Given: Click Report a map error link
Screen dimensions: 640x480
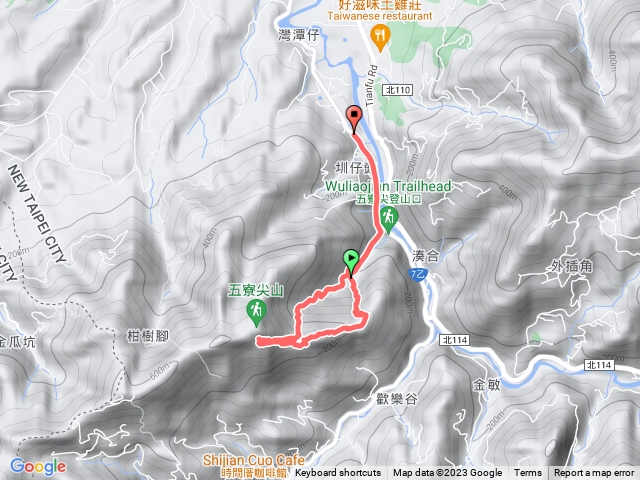Looking at the screenshot, I should tap(593, 473).
